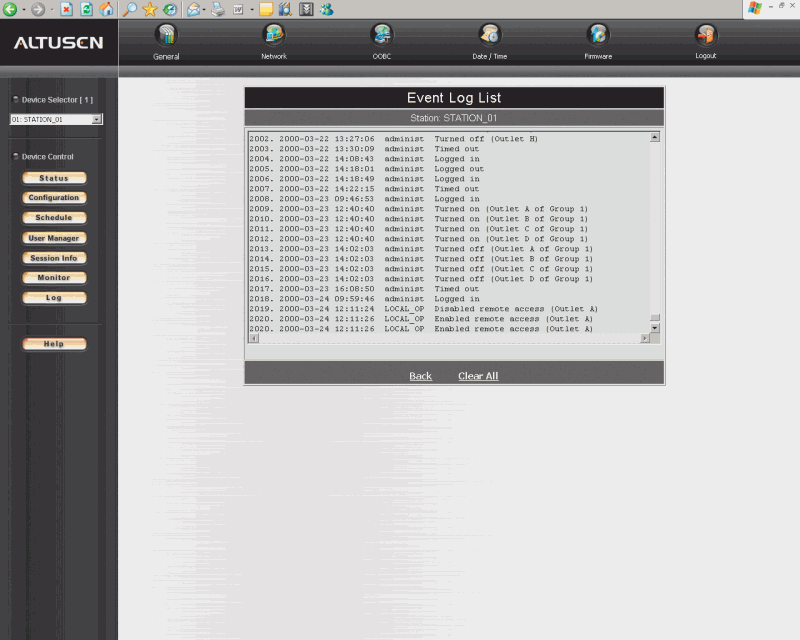
Task: Open the browser Favorites star icon
Action: click(x=150, y=9)
